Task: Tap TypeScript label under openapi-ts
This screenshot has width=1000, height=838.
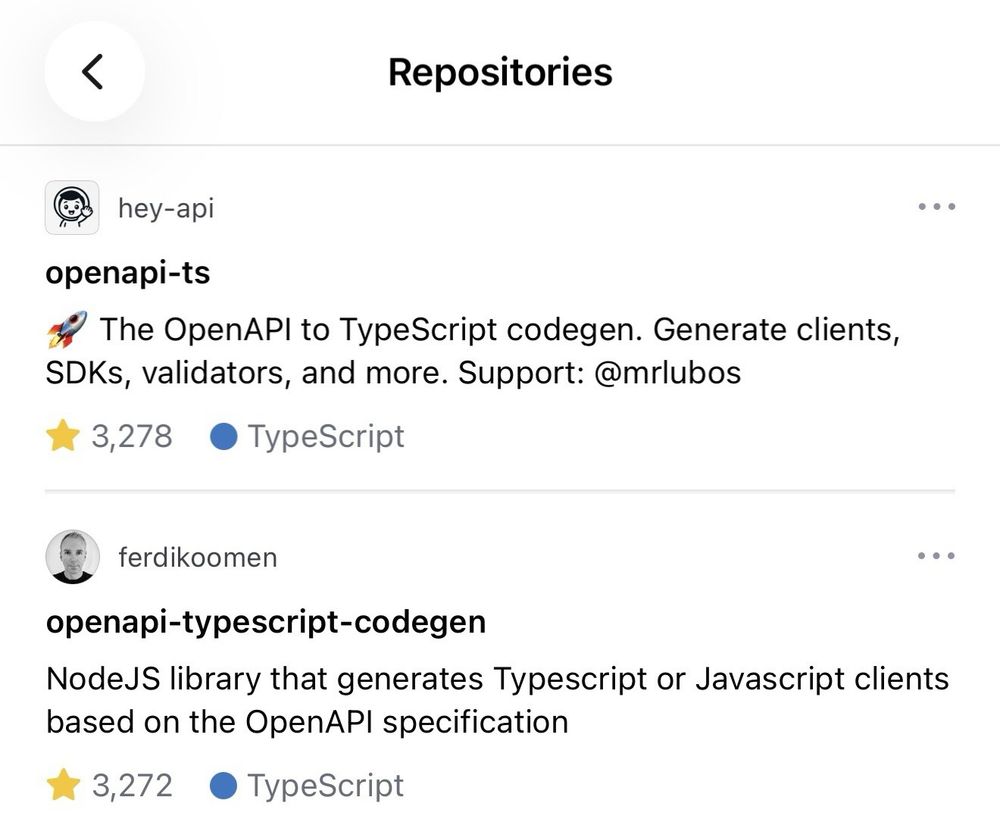Action: pyautogui.click(x=326, y=436)
